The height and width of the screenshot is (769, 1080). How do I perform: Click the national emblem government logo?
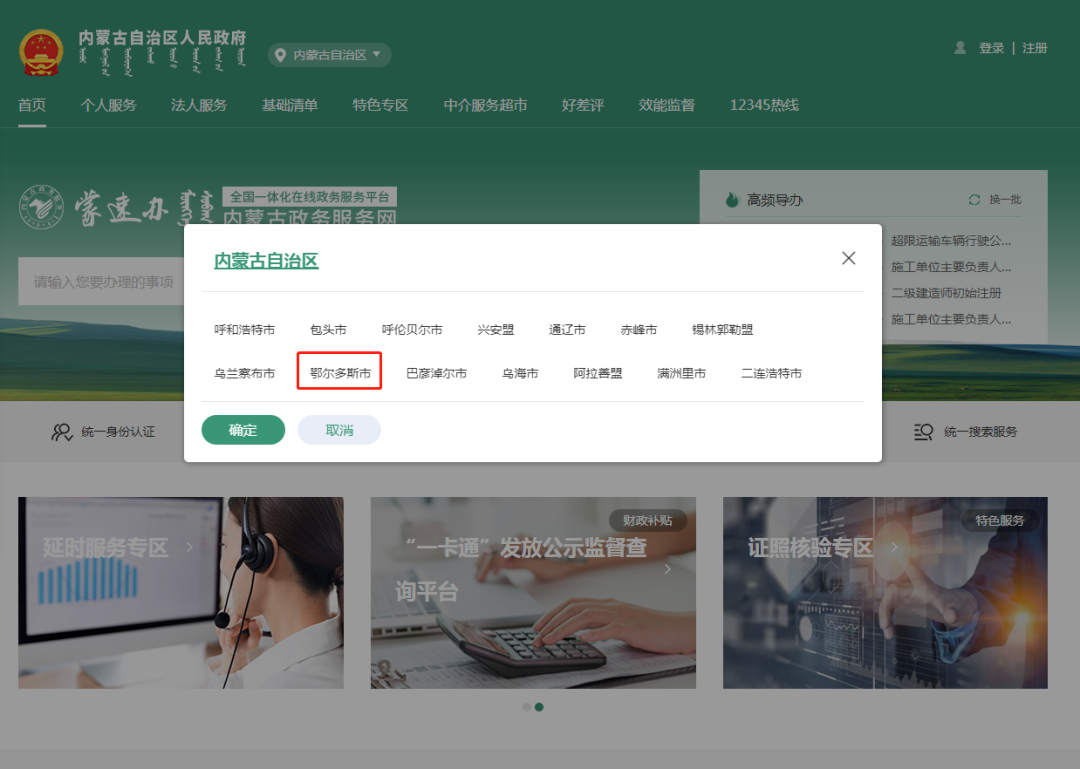[x=40, y=51]
